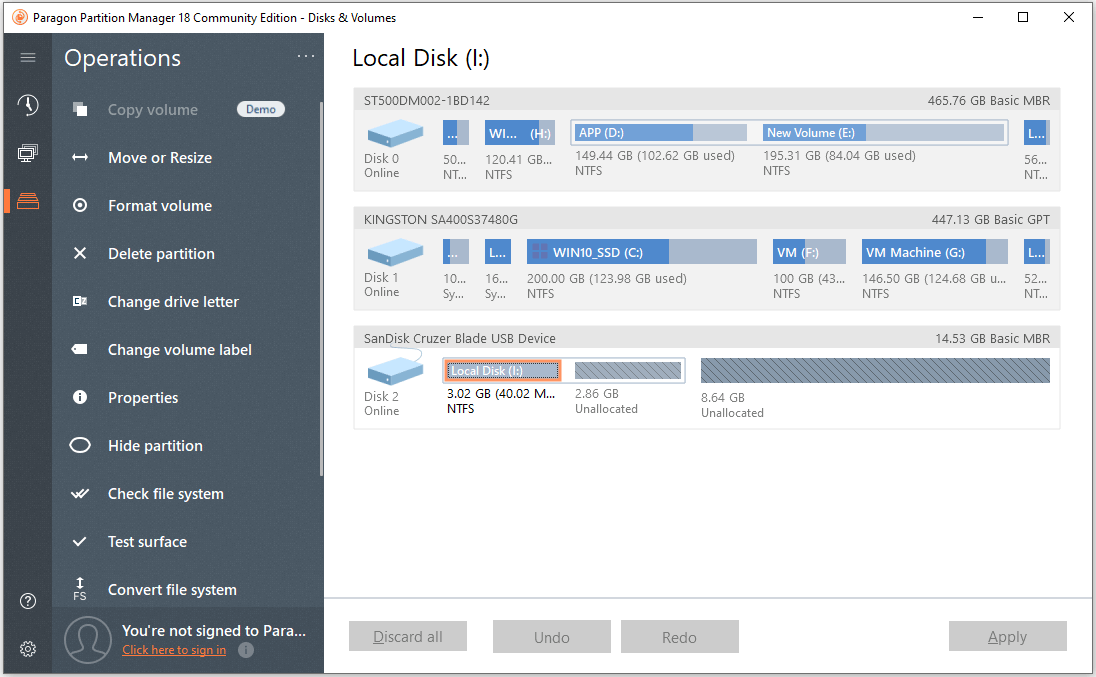Open the Backup & Recovery clock icon
Screen dimensions: 1096x677
pyautogui.click(x=28, y=105)
